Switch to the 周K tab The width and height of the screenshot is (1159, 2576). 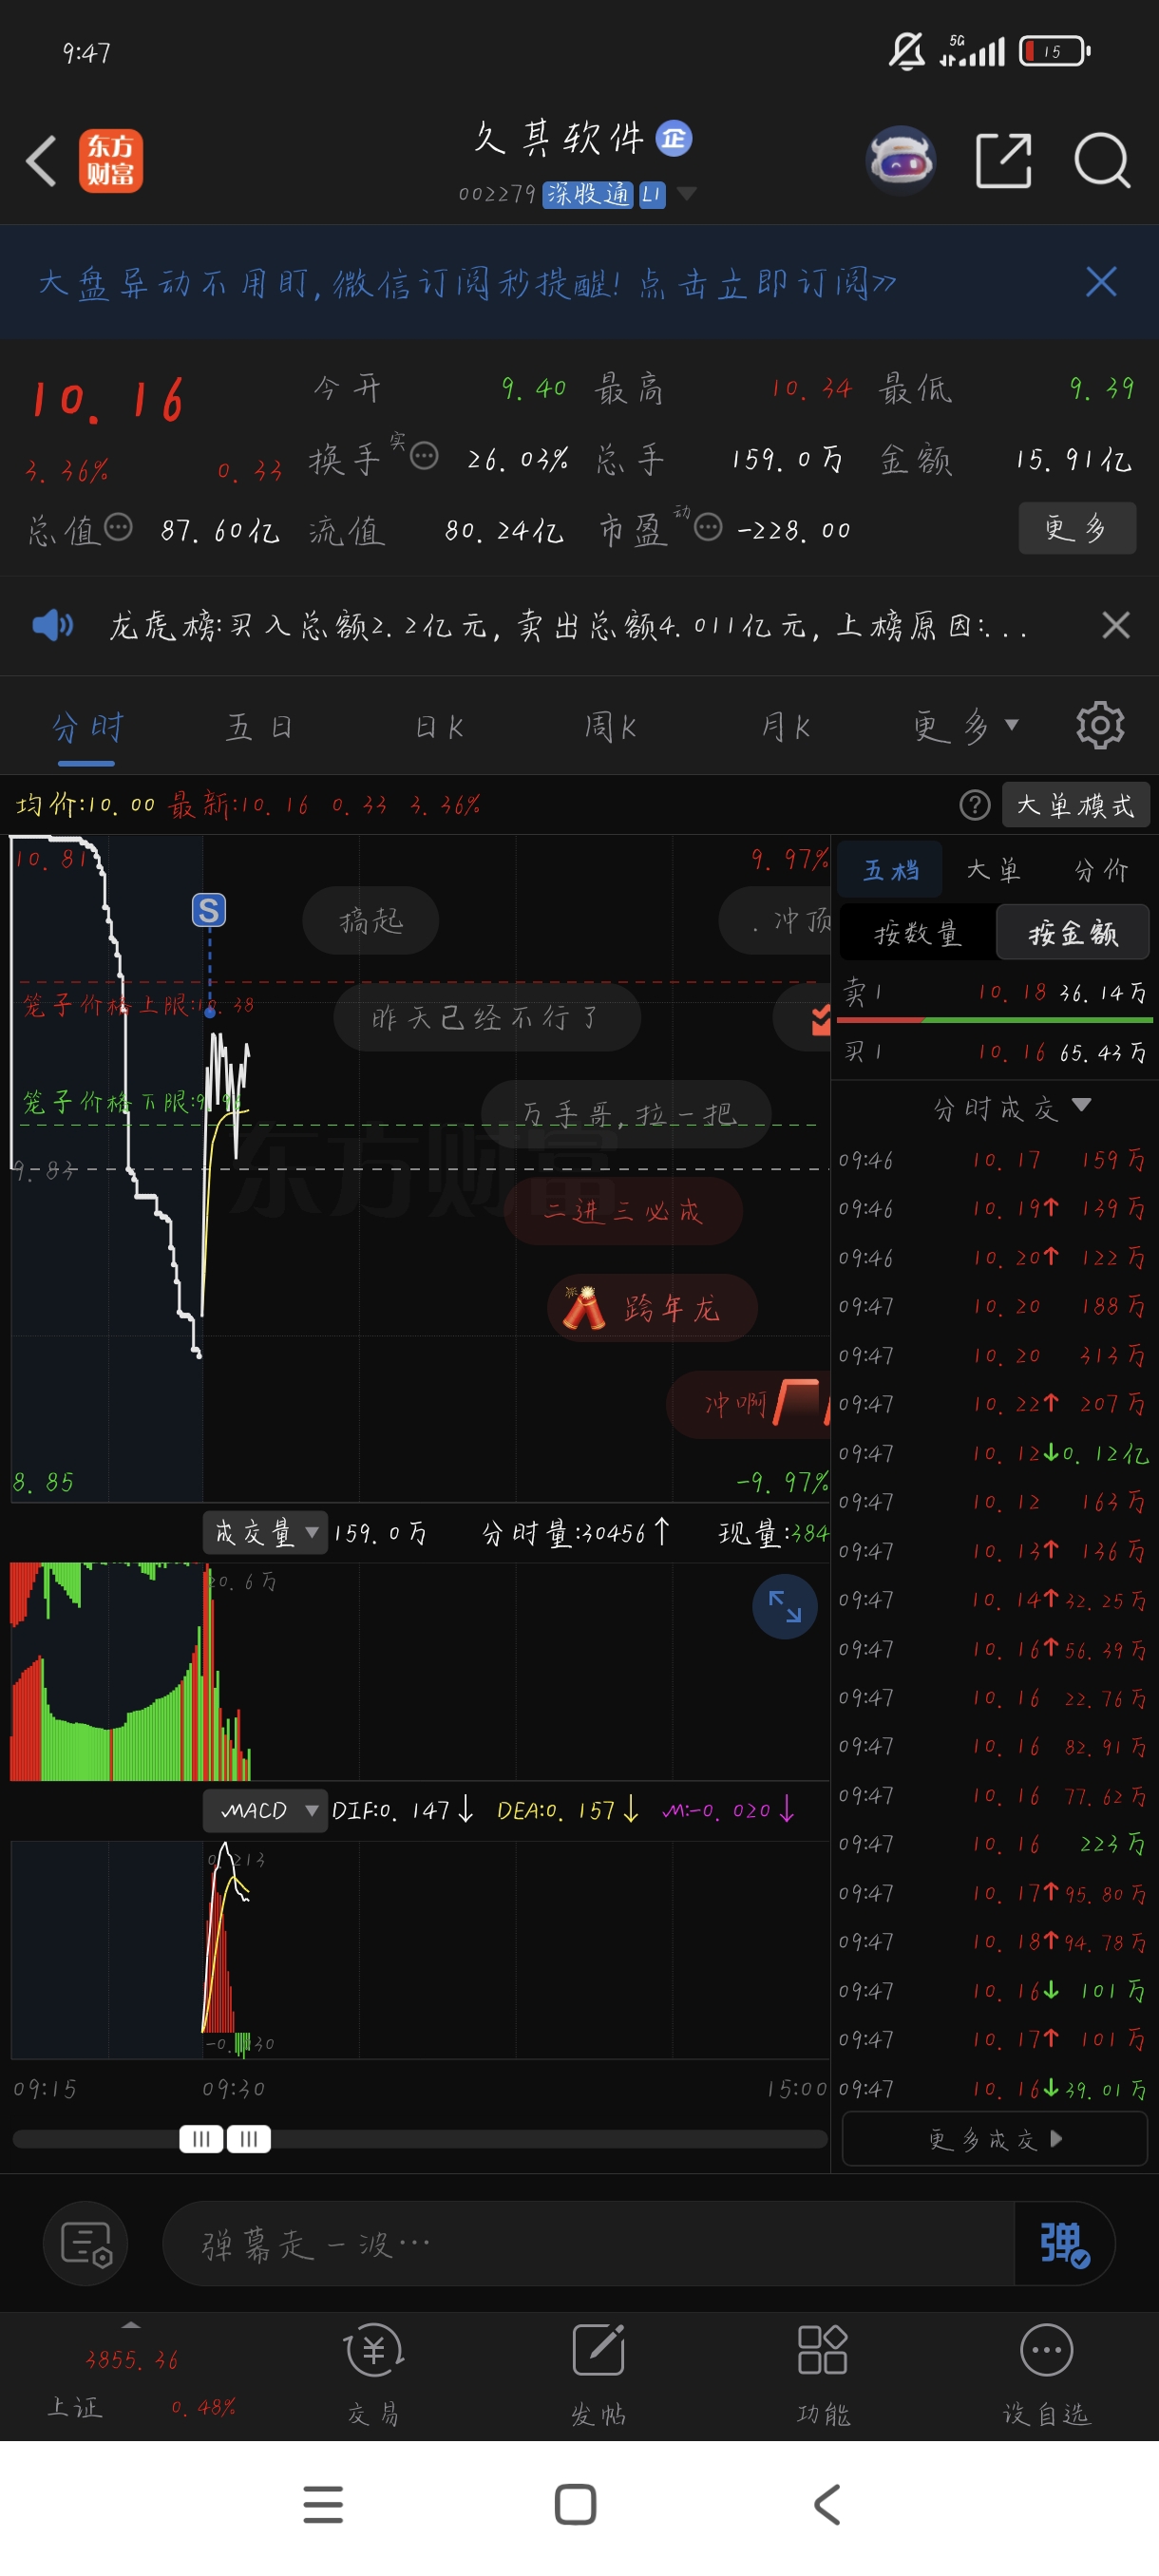tap(611, 727)
